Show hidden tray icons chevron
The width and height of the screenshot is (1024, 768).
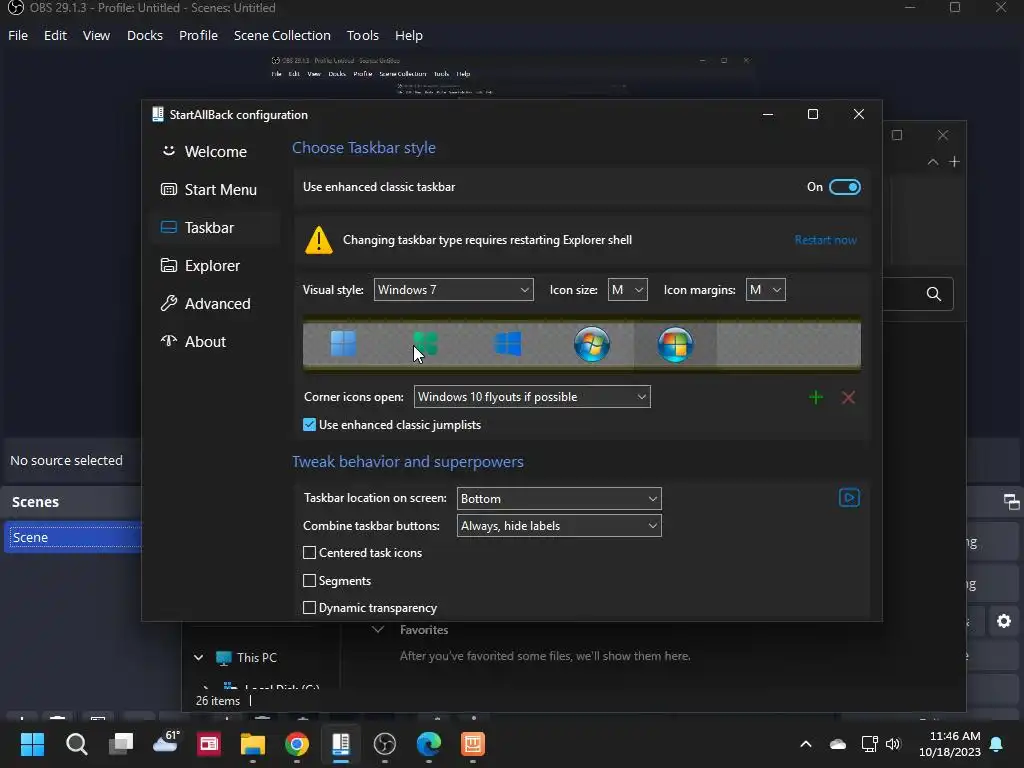[x=806, y=744]
